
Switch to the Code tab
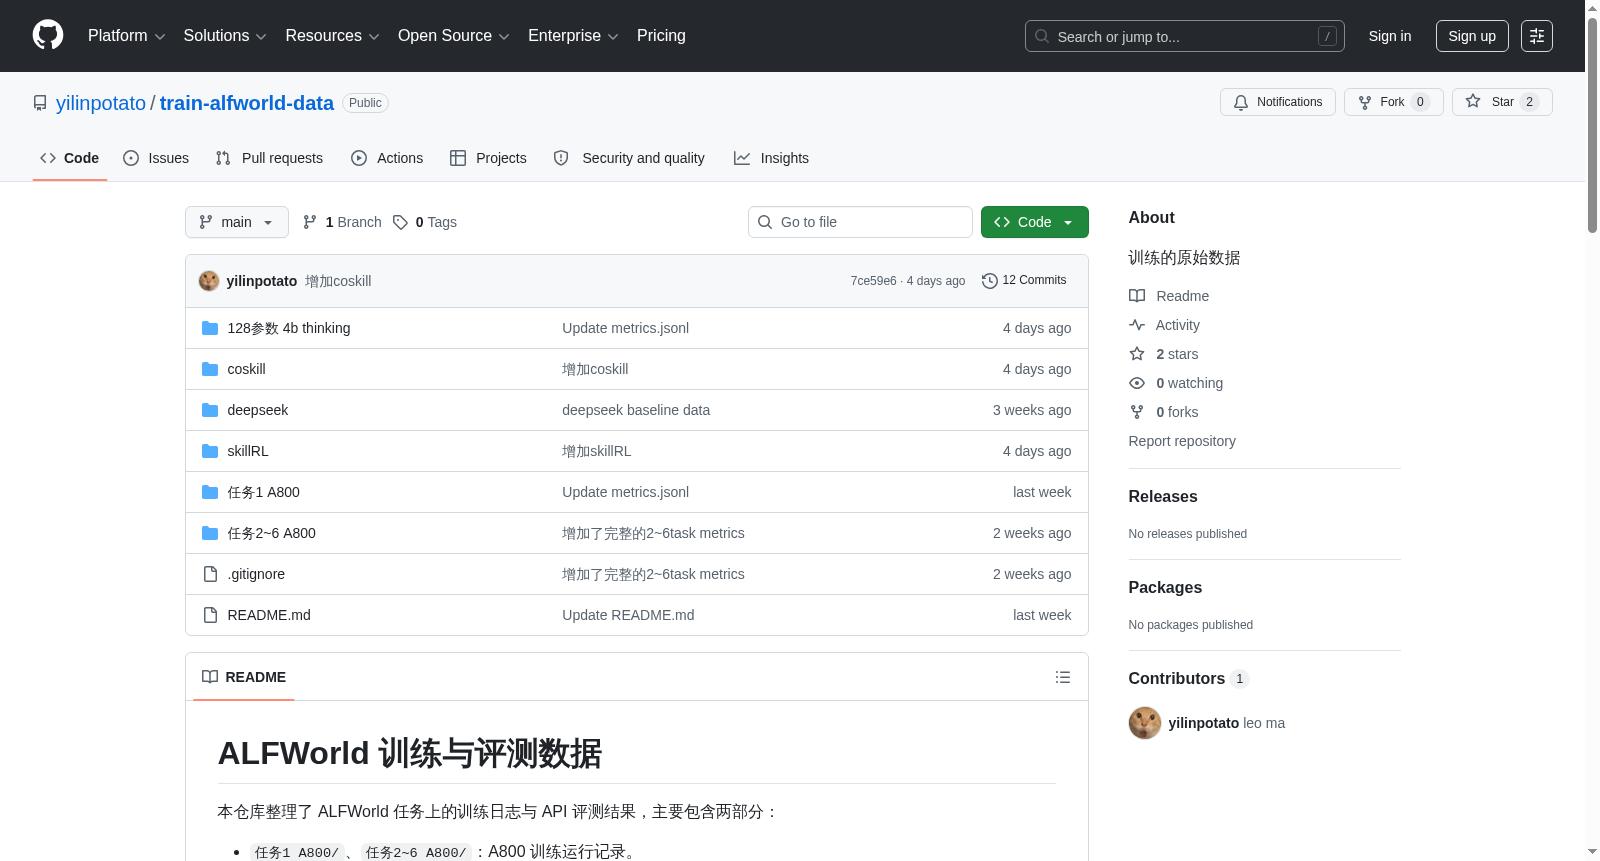click(x=70, y=158)
